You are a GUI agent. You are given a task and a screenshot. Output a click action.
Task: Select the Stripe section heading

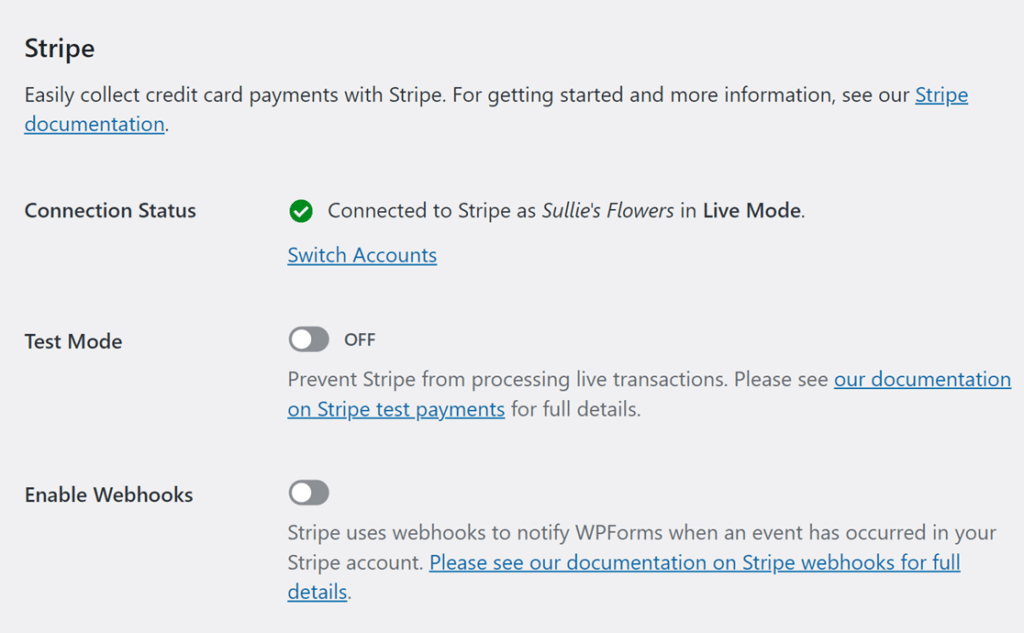59,48
